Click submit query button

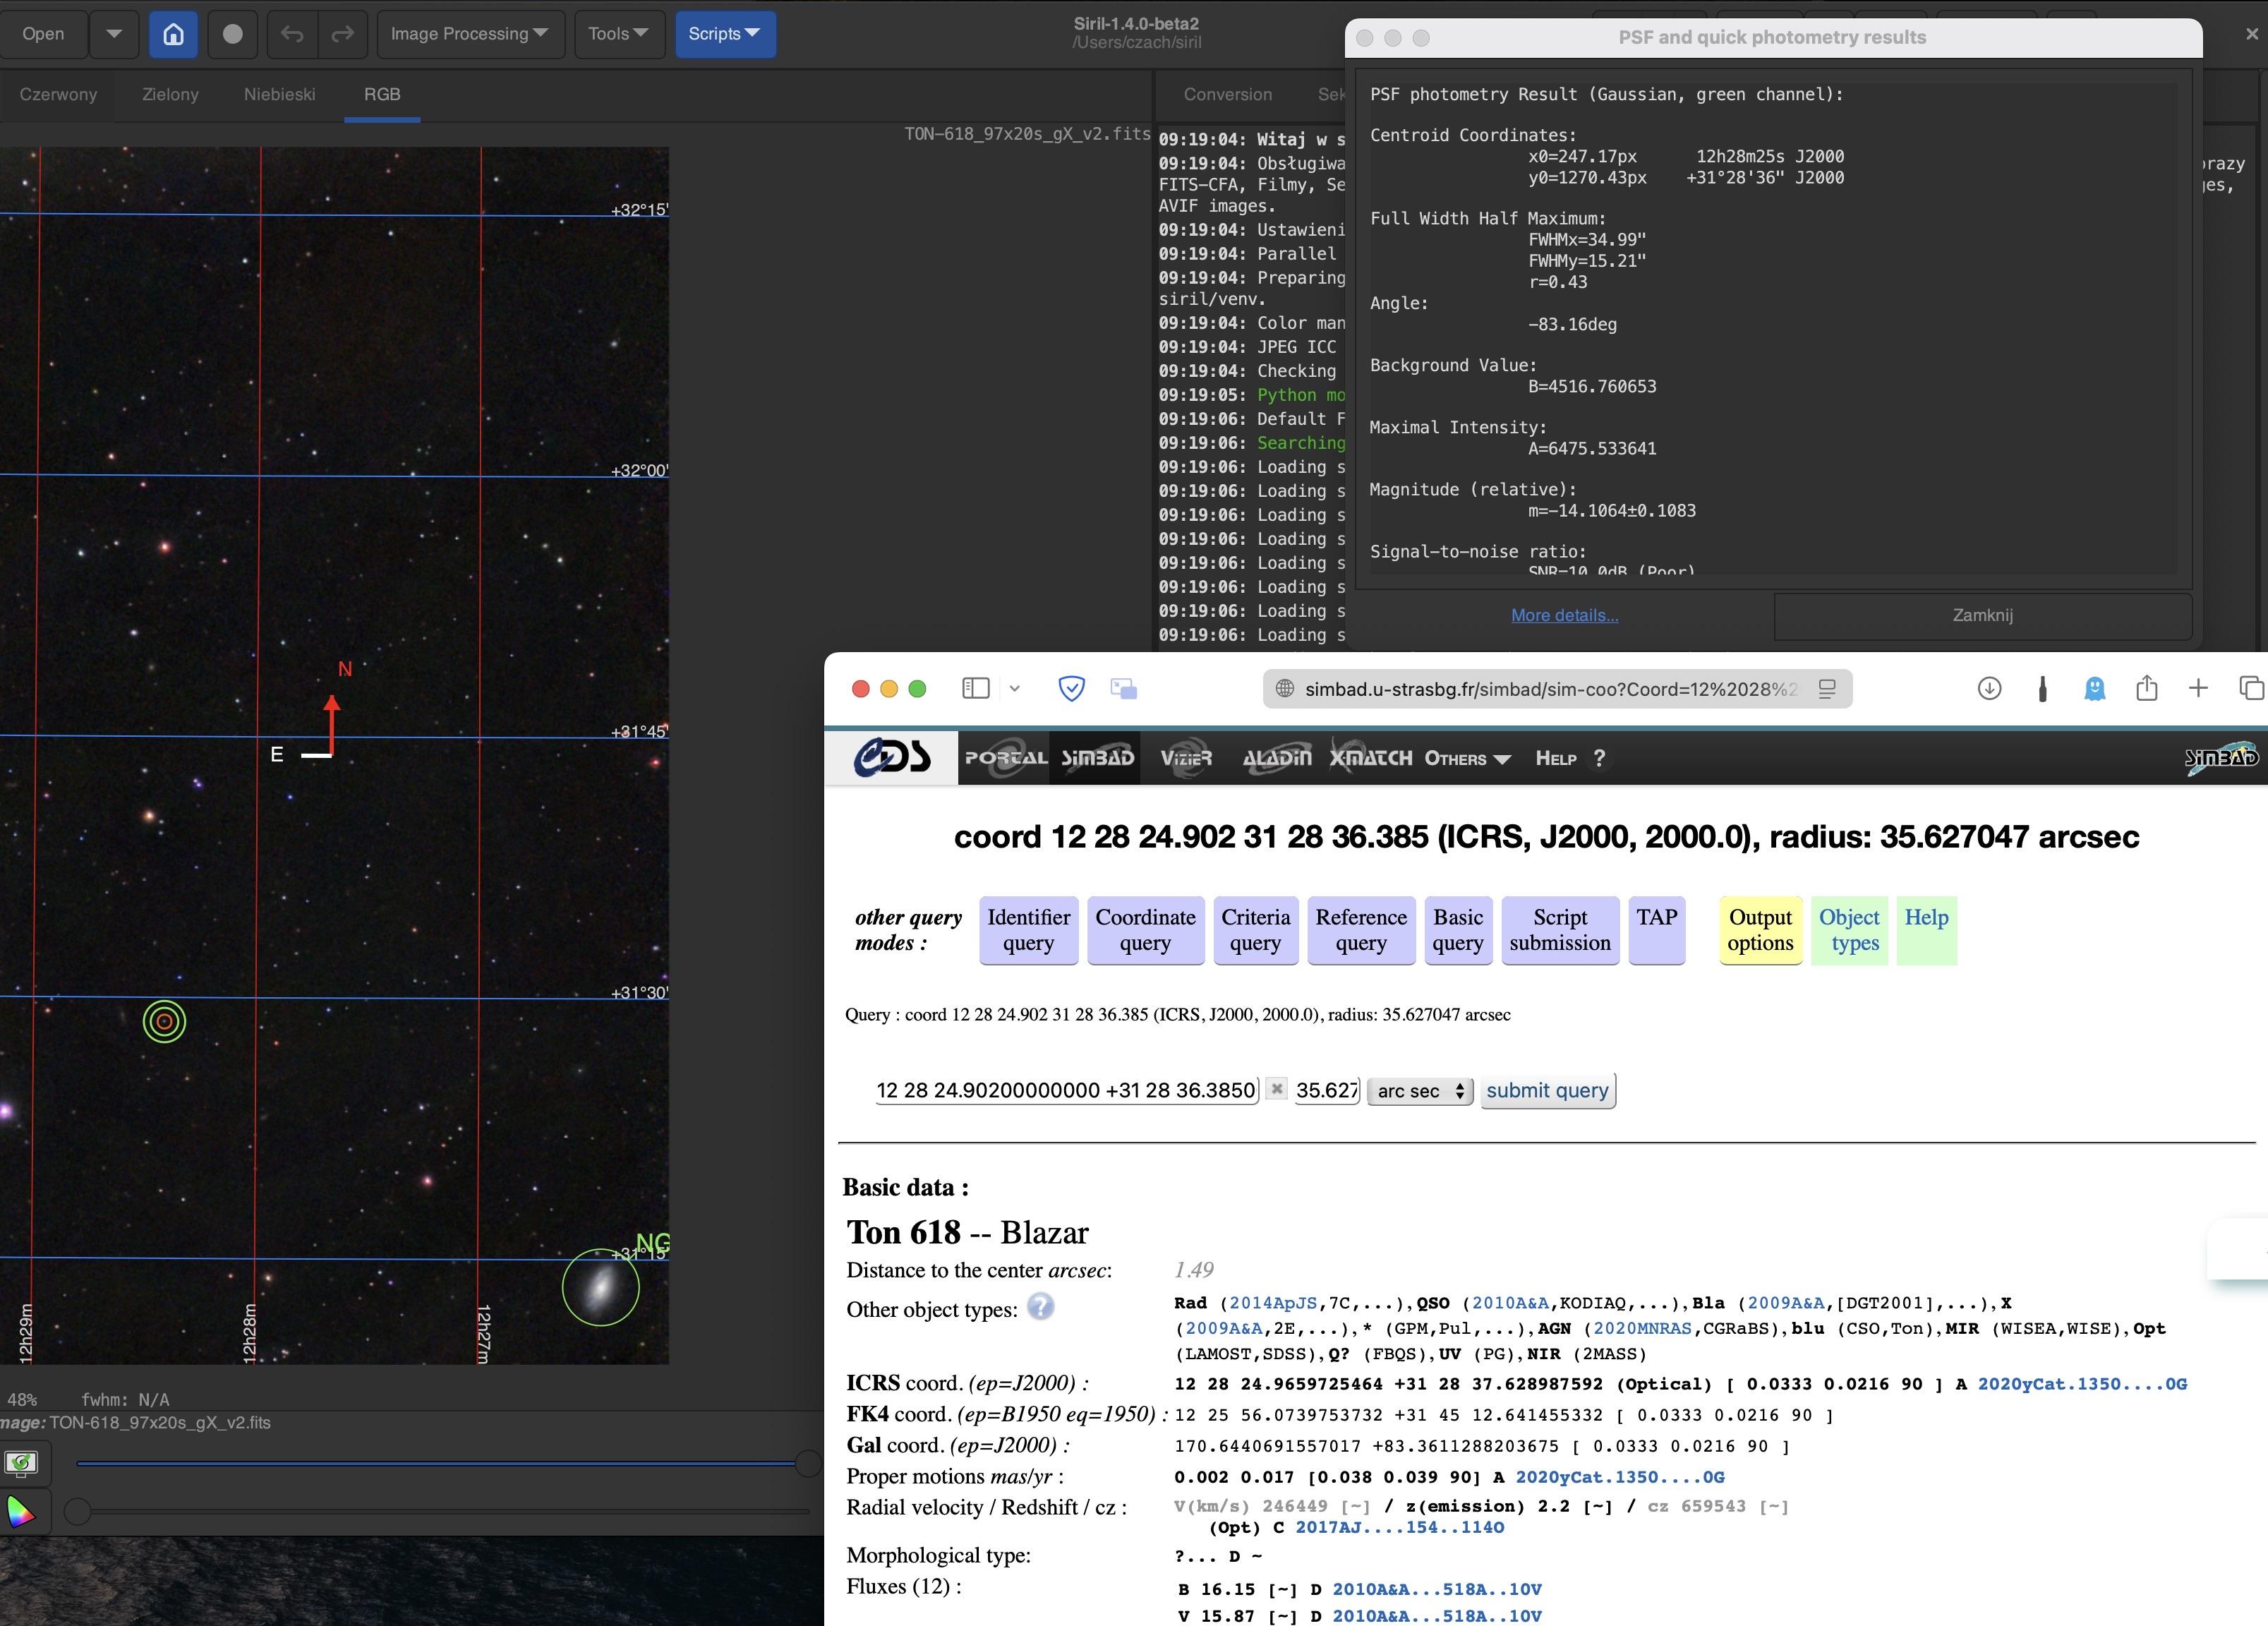tap(1548, 1091)
